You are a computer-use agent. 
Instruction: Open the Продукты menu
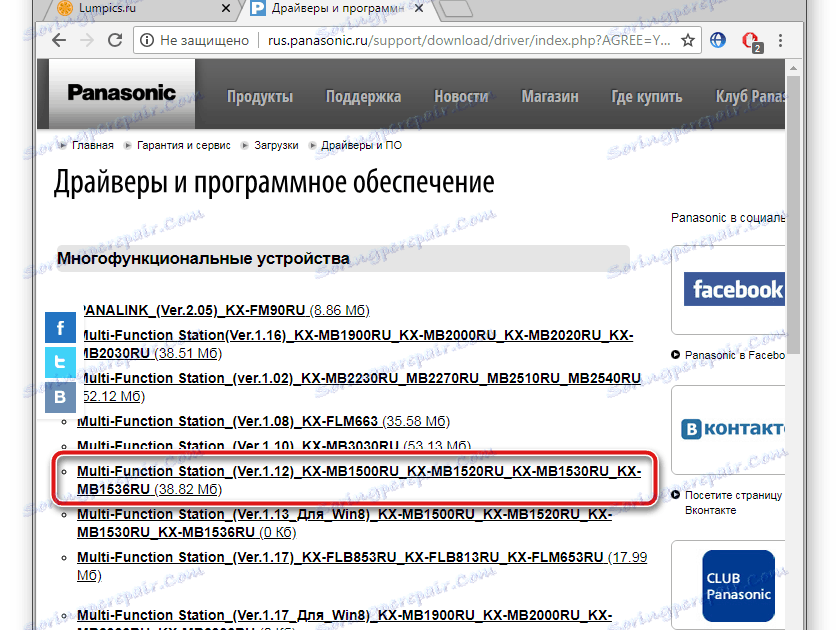tap(260, 96)
